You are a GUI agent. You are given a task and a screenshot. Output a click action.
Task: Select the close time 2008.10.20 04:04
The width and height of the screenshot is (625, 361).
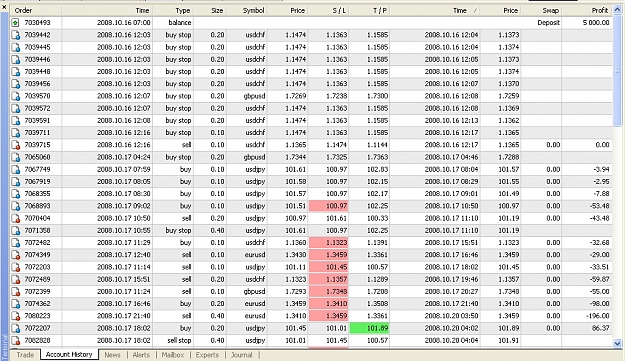pyautogui.click(x=451, y=341)
